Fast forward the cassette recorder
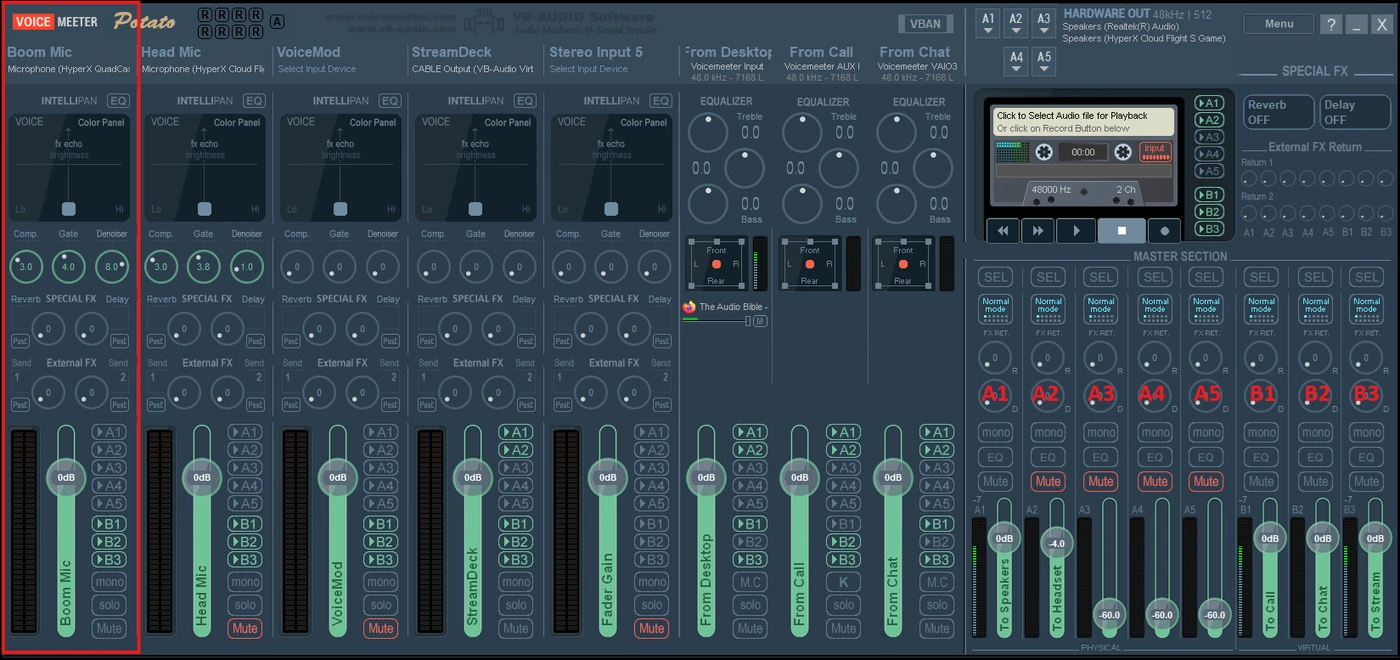Screen dimensions: 1400x660 [1039, 230]
